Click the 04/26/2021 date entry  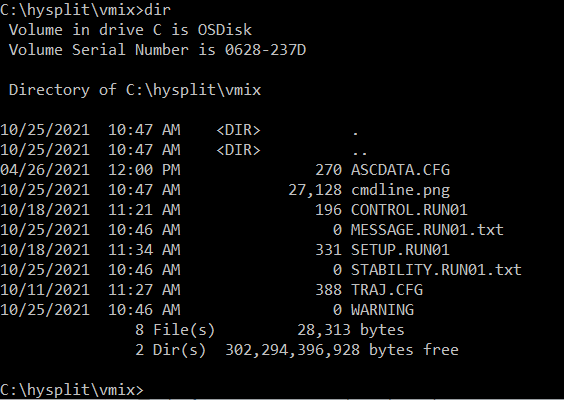45,170
